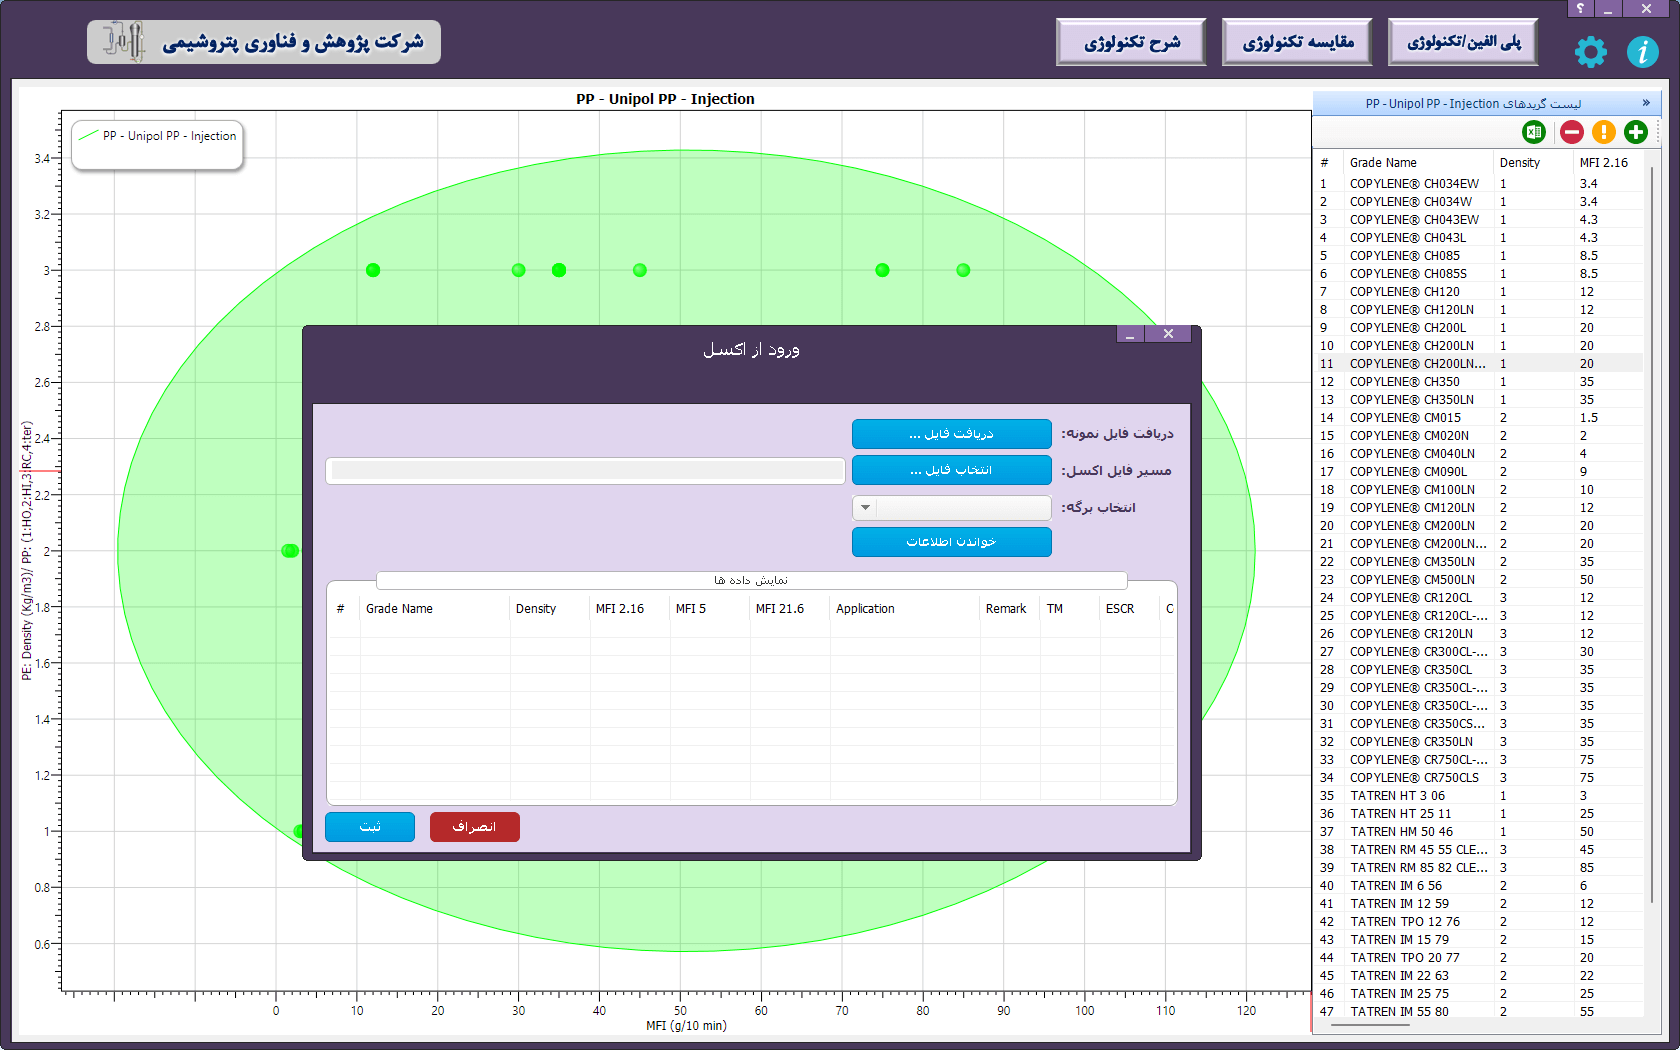
Task: Select row COPYLENE® CH120LN
Action: [1480, 310]
